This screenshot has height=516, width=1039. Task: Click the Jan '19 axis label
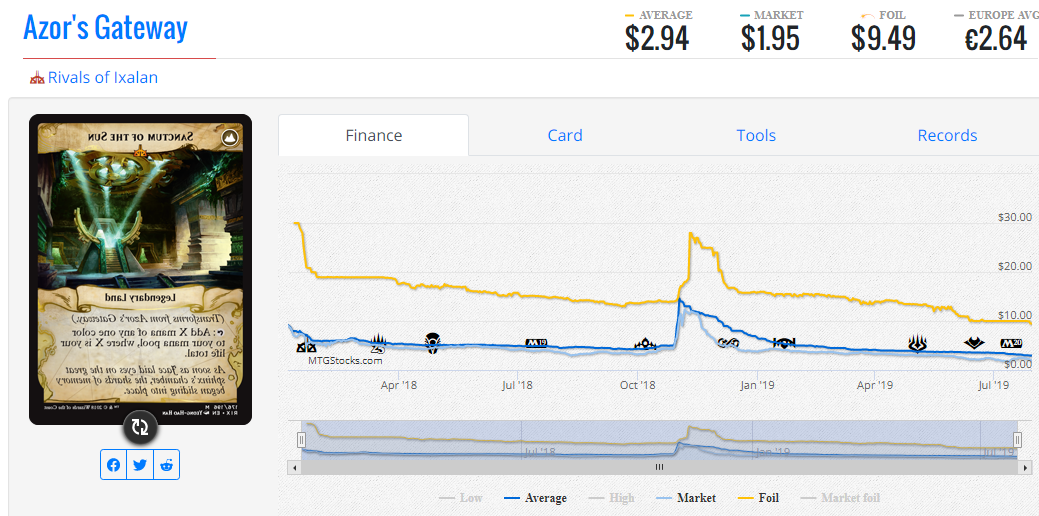coord(757,384)
